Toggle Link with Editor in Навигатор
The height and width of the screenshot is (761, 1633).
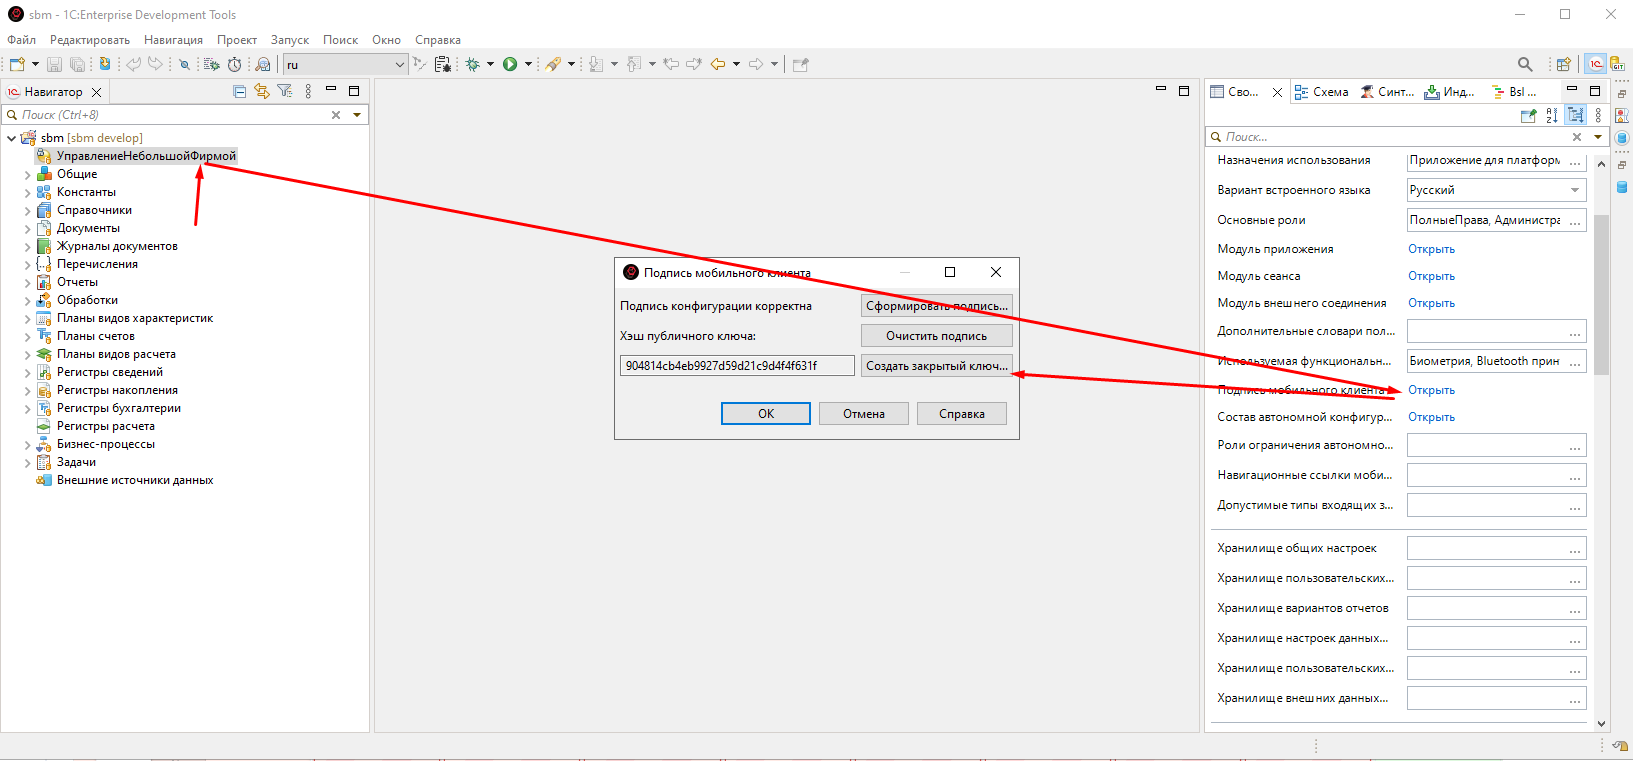[x=262, y=91]
